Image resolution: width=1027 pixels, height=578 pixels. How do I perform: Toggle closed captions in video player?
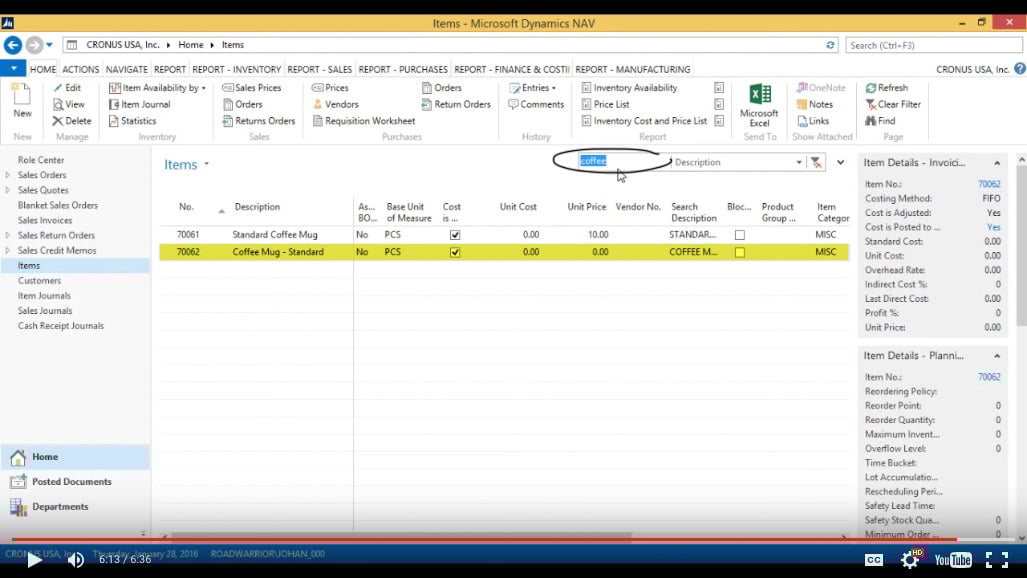[874, 560]
